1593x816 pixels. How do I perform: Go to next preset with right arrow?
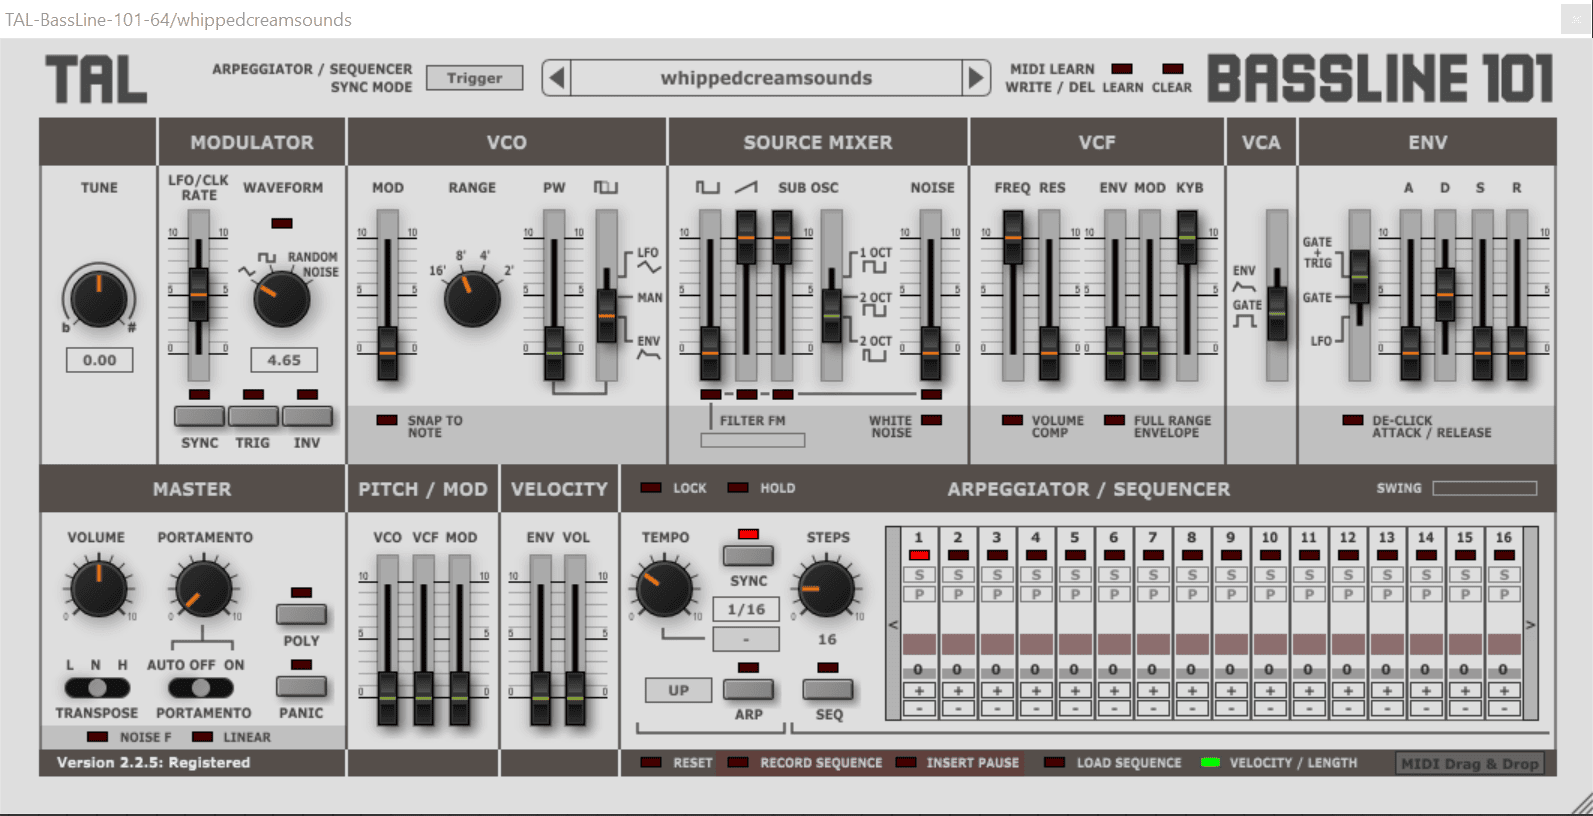pos(976,78)
